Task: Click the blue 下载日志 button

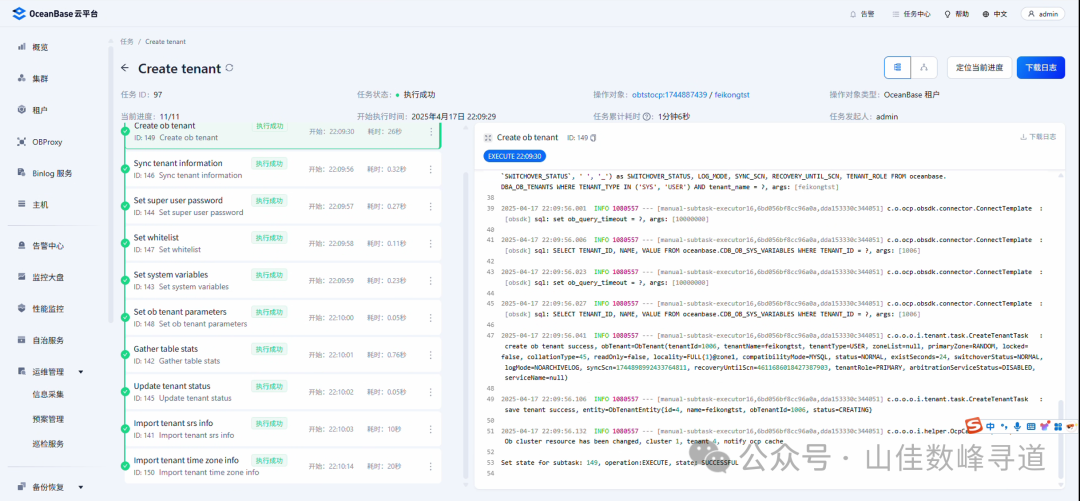Action: tap(1041, 68)
